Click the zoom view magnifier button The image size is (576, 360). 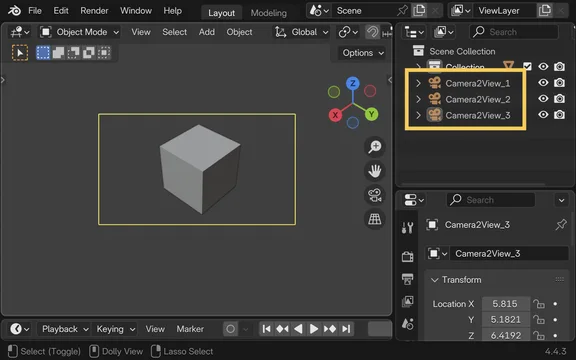point(375,147)
